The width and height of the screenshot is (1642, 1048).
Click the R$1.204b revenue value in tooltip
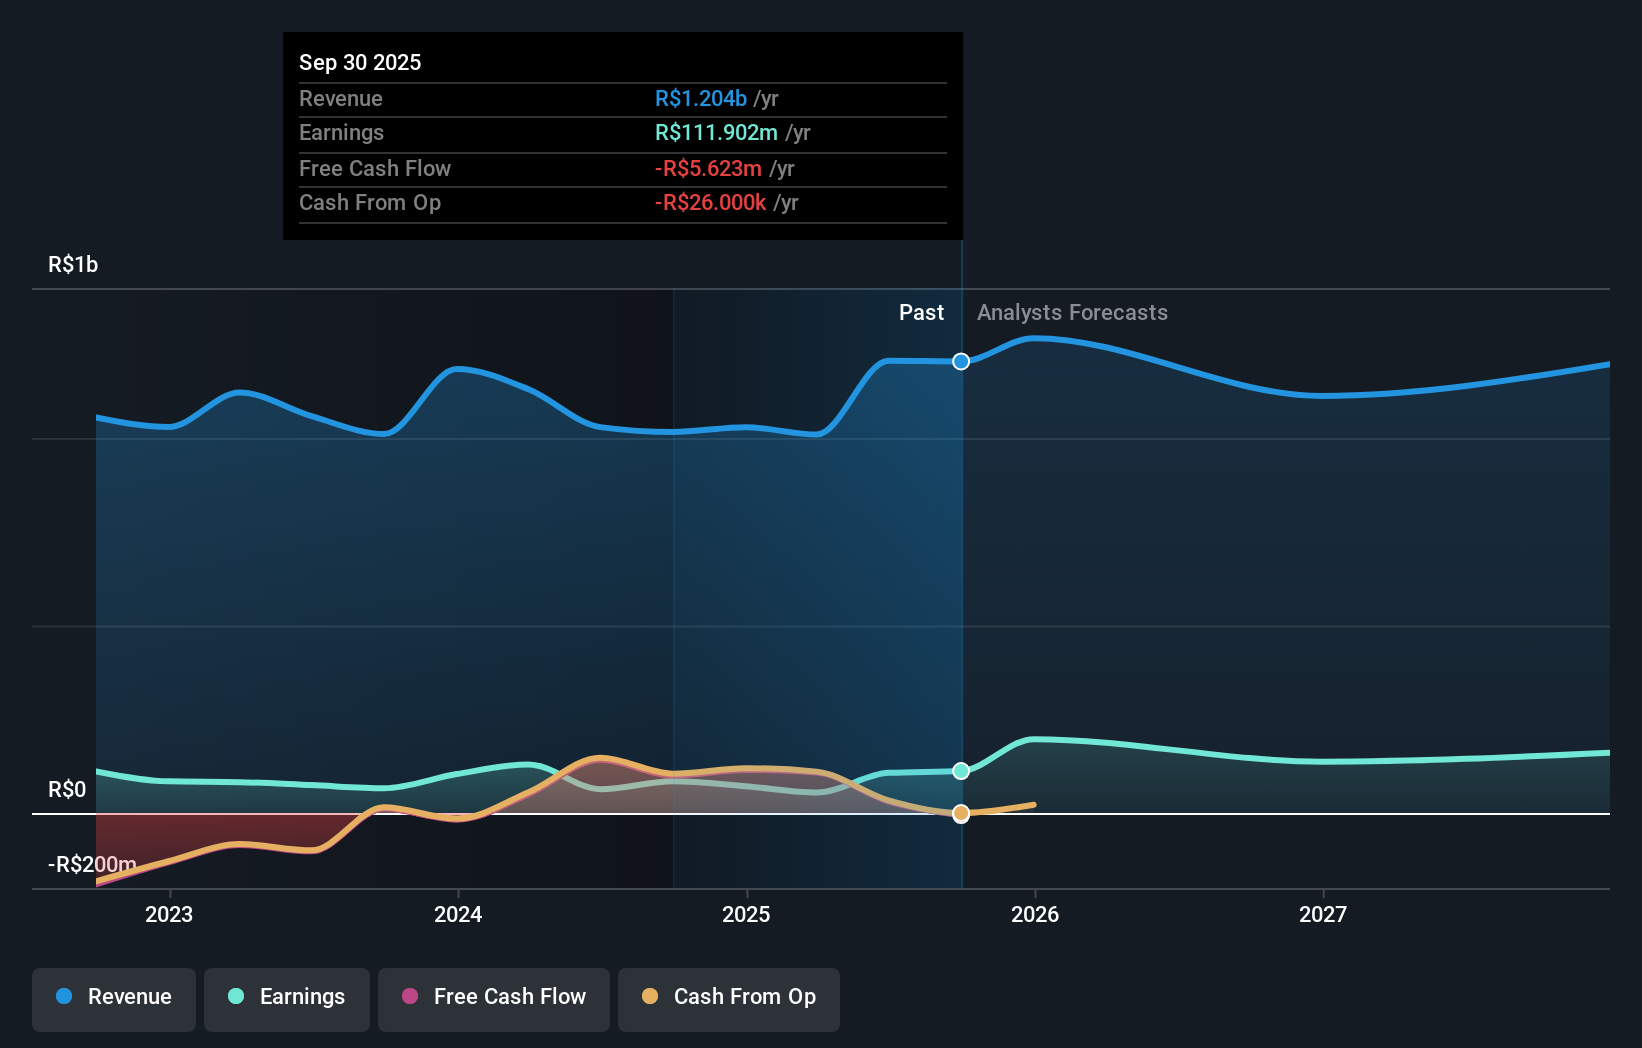(701, 99)
